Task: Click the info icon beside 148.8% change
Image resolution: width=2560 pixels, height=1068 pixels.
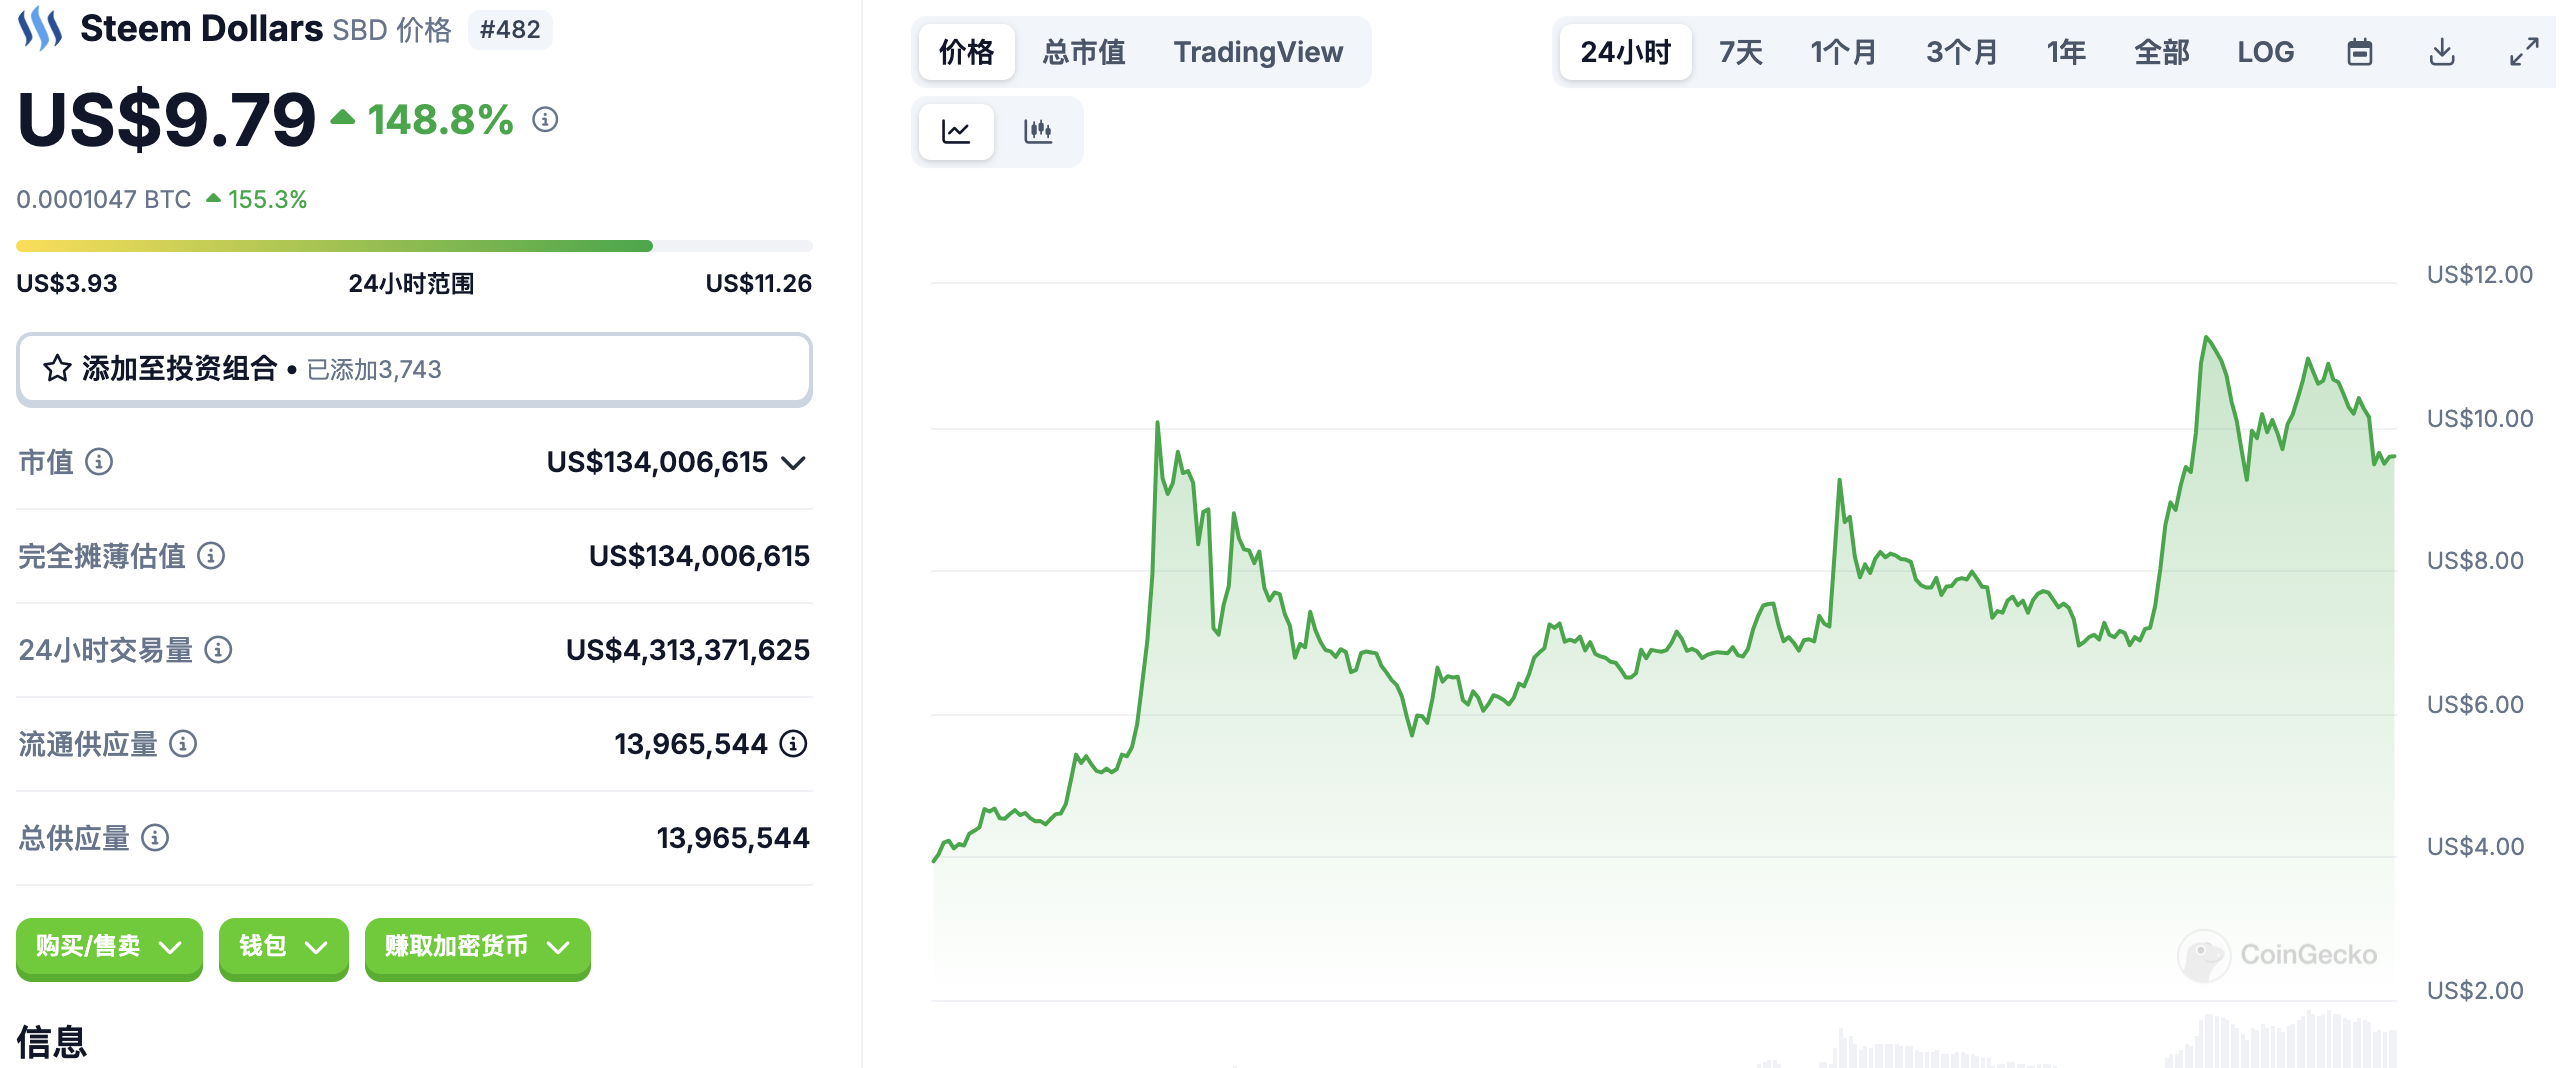Action: coord(545,120)
